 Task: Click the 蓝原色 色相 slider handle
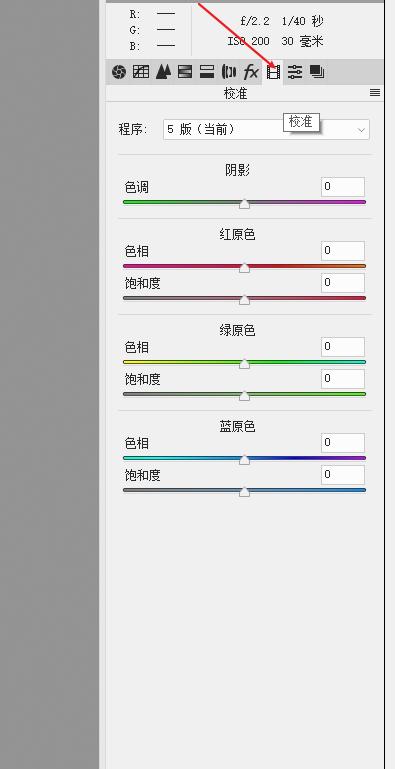(x=244, y=460)
